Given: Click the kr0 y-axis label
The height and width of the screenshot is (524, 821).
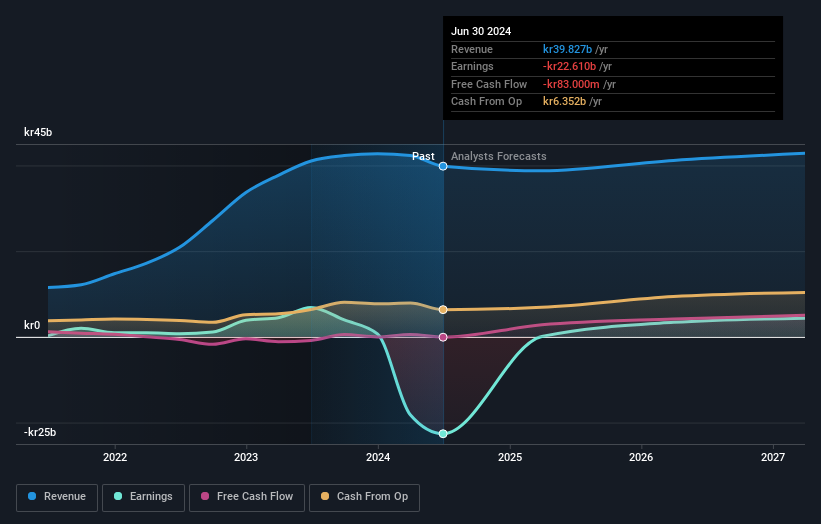Looking at the screenshot, I should (x=32, y=325).
